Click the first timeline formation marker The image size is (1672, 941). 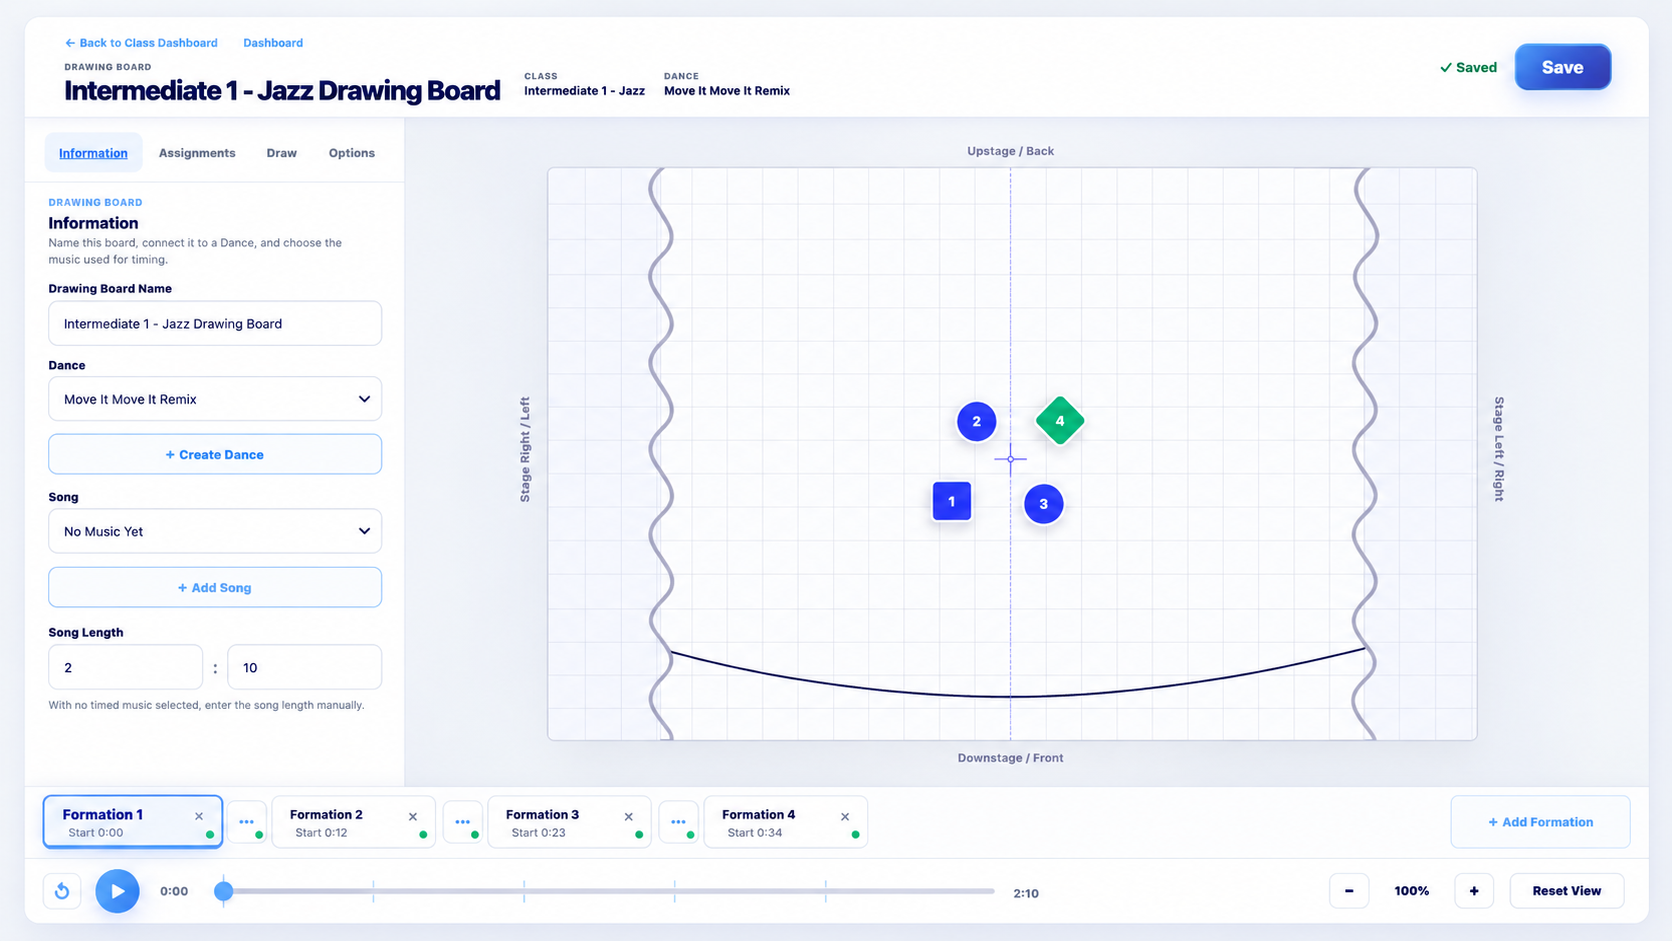373,891
